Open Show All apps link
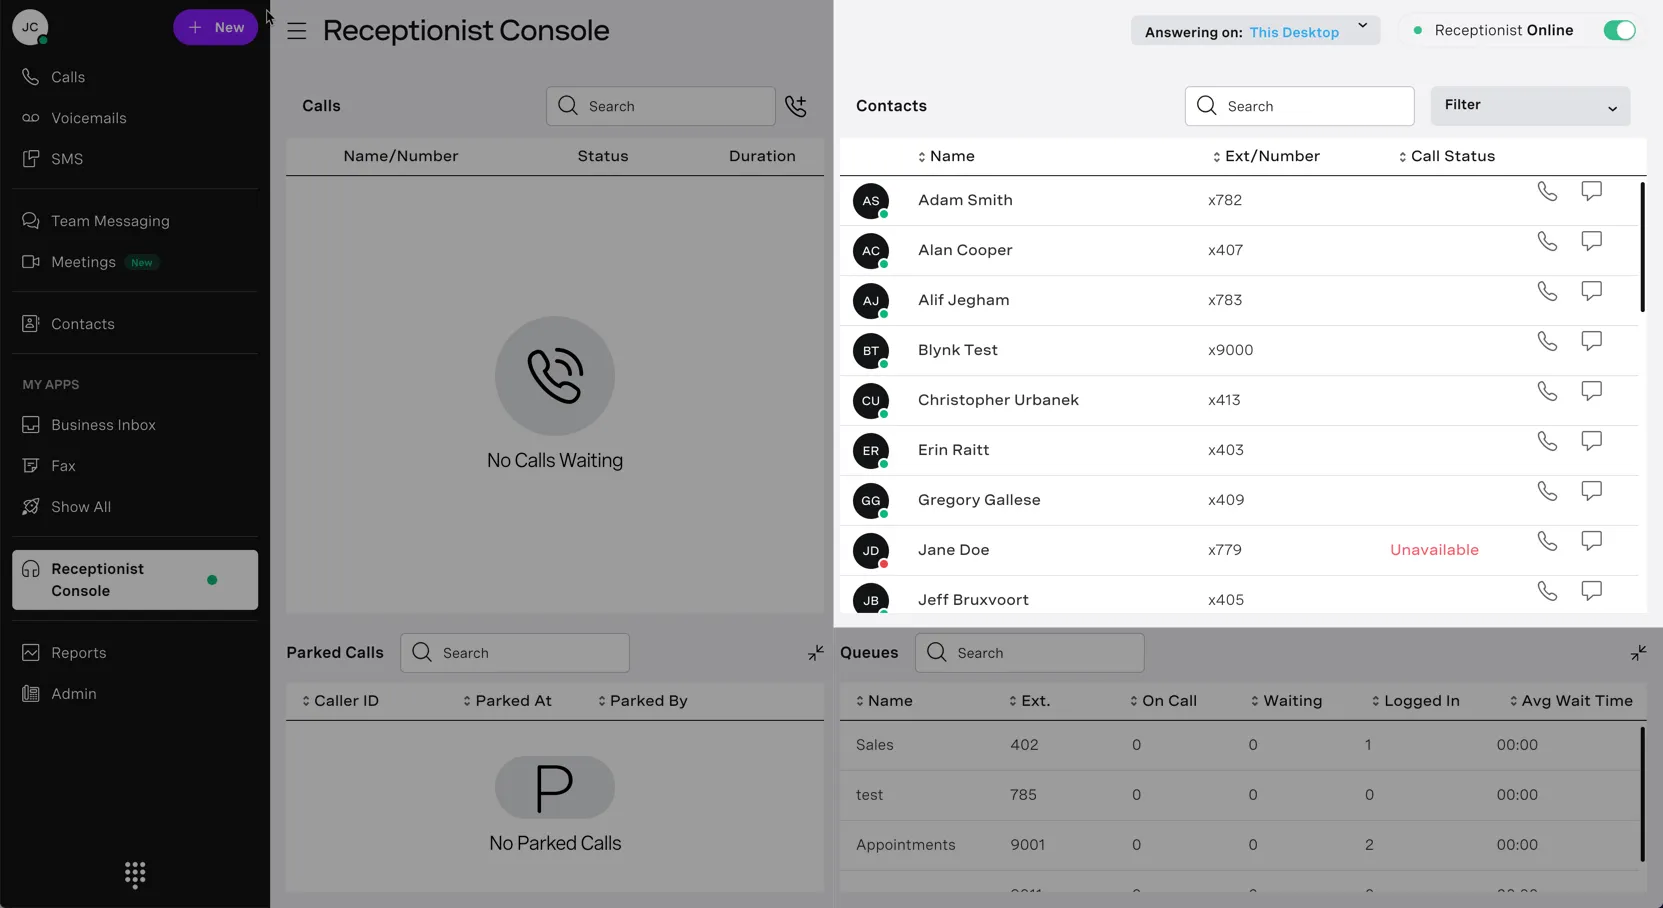Image resolution: width=1663 pixels, height=908 pixels. (x=80, y=507)
